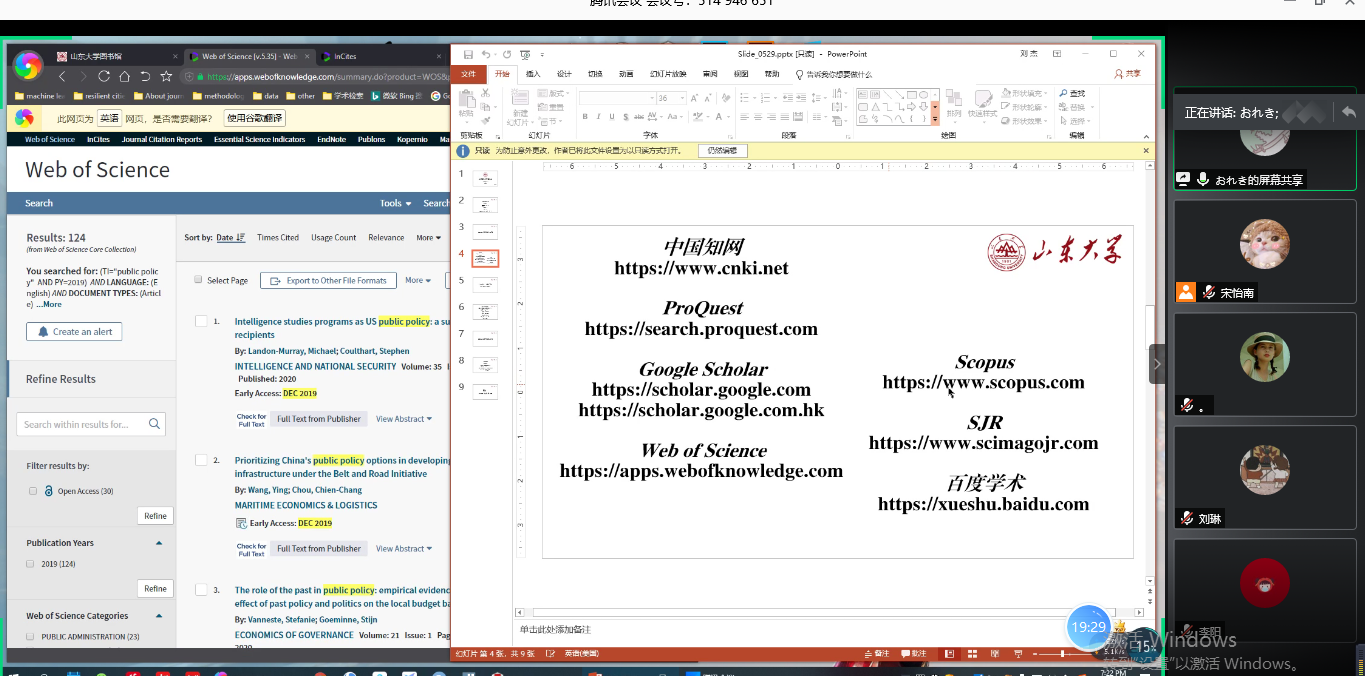Click Times Cited sort option
Viewport: 1365px width, 676px height.
coord(278,238)
